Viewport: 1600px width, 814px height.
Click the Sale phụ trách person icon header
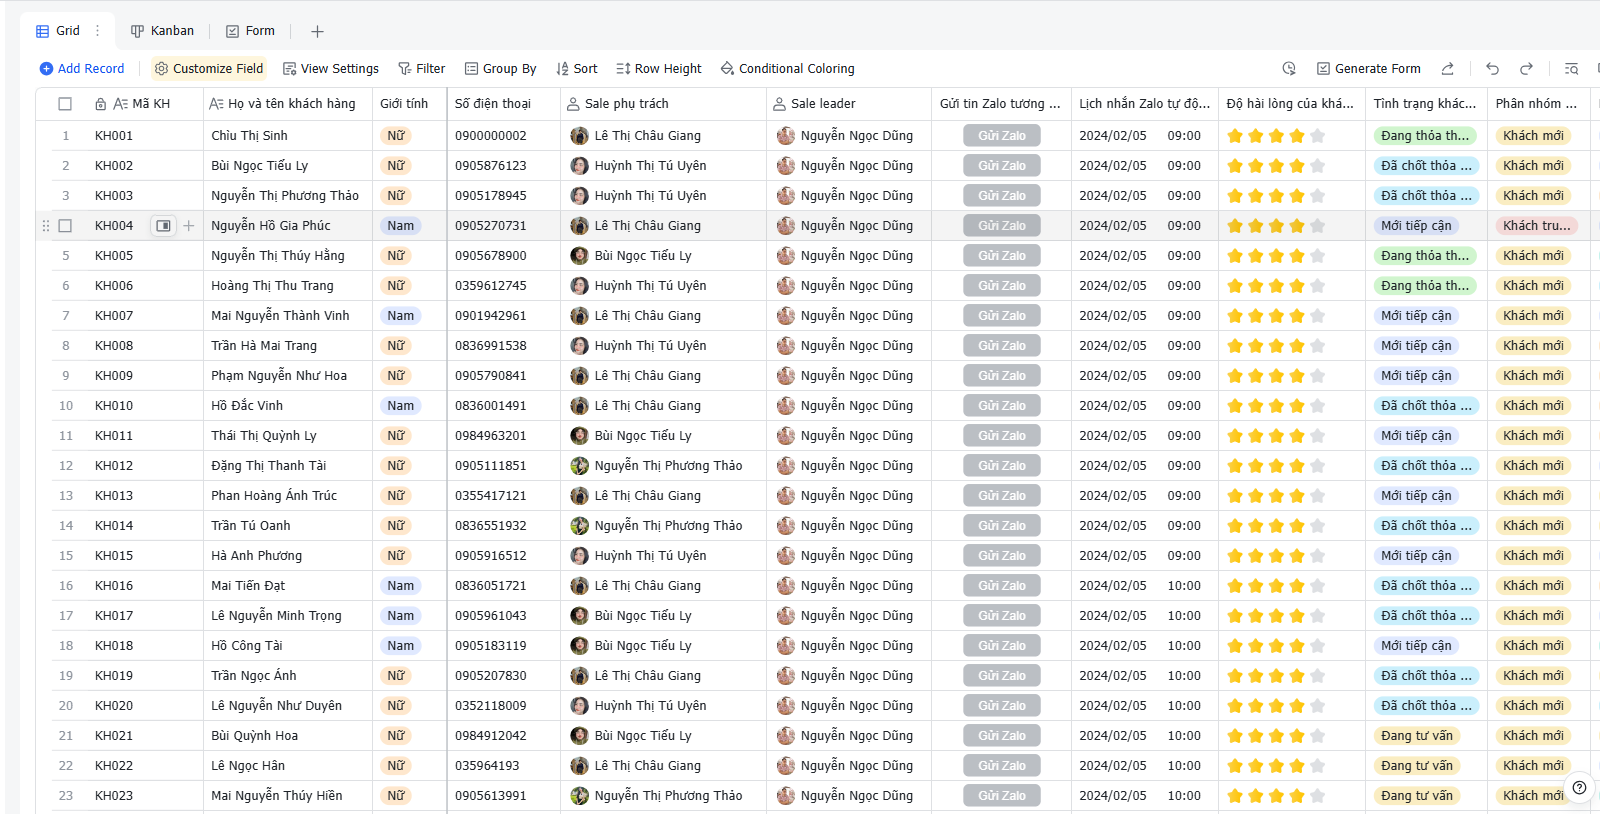(x=574, y=104)
